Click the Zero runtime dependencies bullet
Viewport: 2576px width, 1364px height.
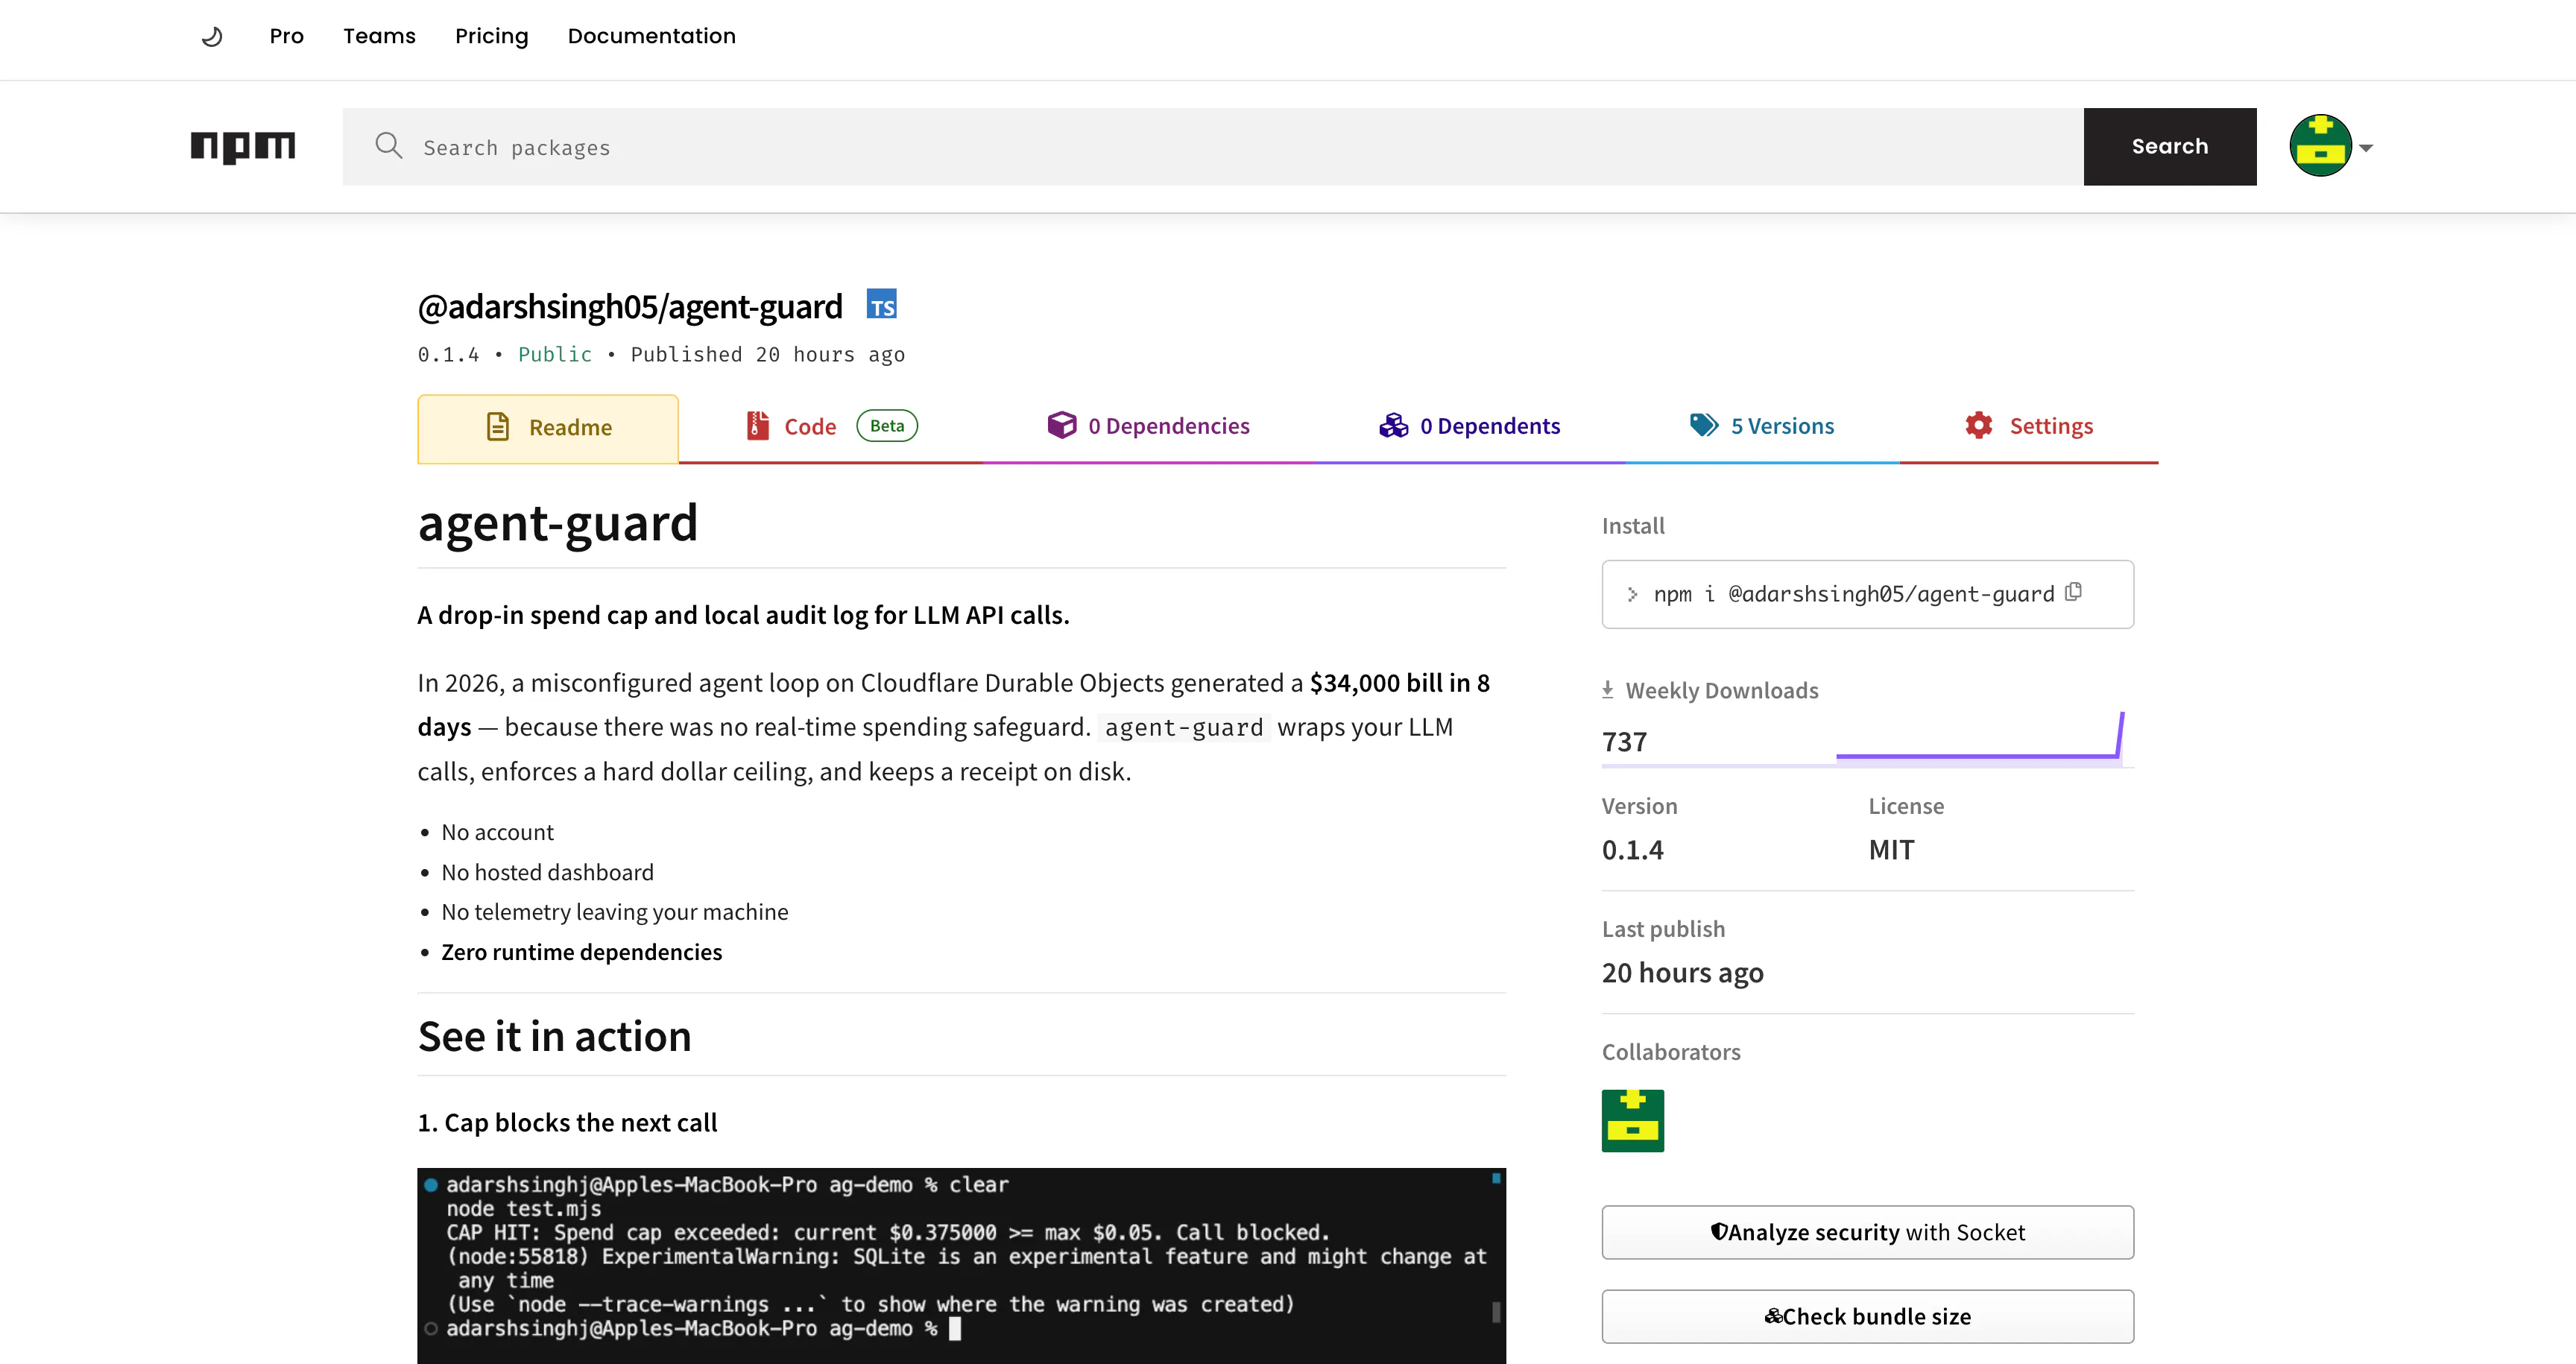(581, 952)
